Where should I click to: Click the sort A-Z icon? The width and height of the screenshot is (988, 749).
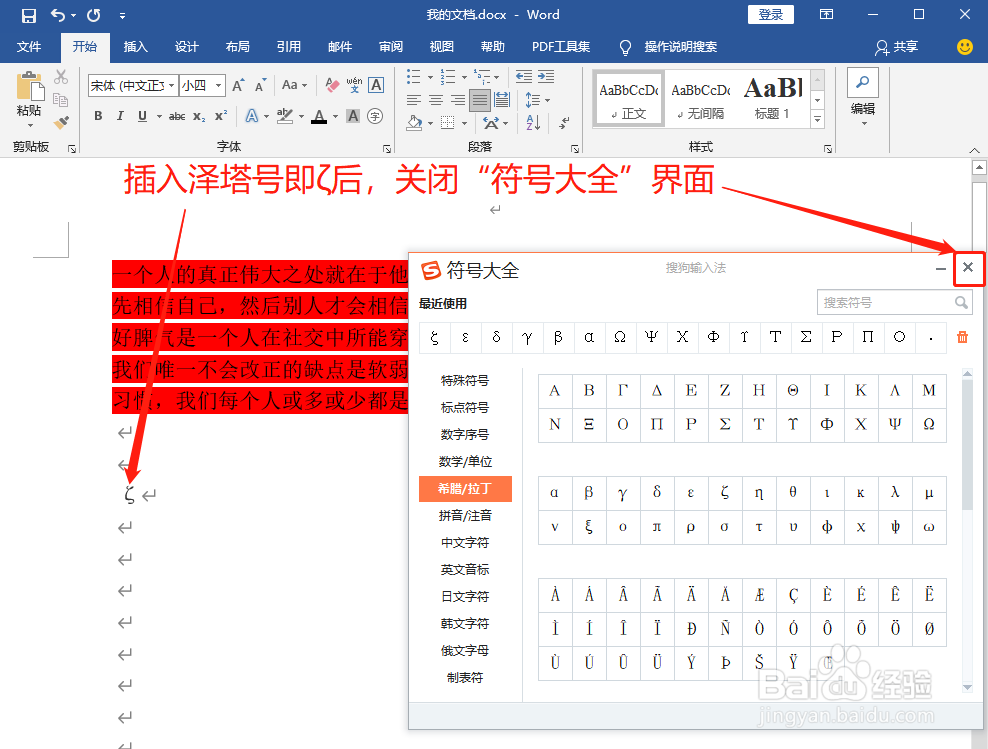533,123
